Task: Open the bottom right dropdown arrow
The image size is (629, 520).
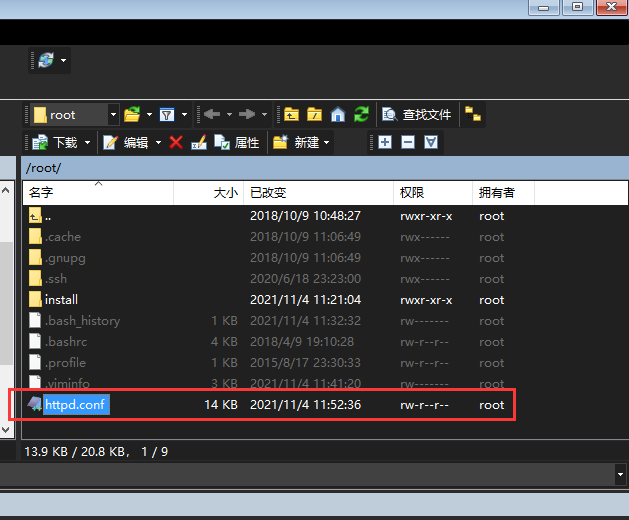Action: pos(621,475)
